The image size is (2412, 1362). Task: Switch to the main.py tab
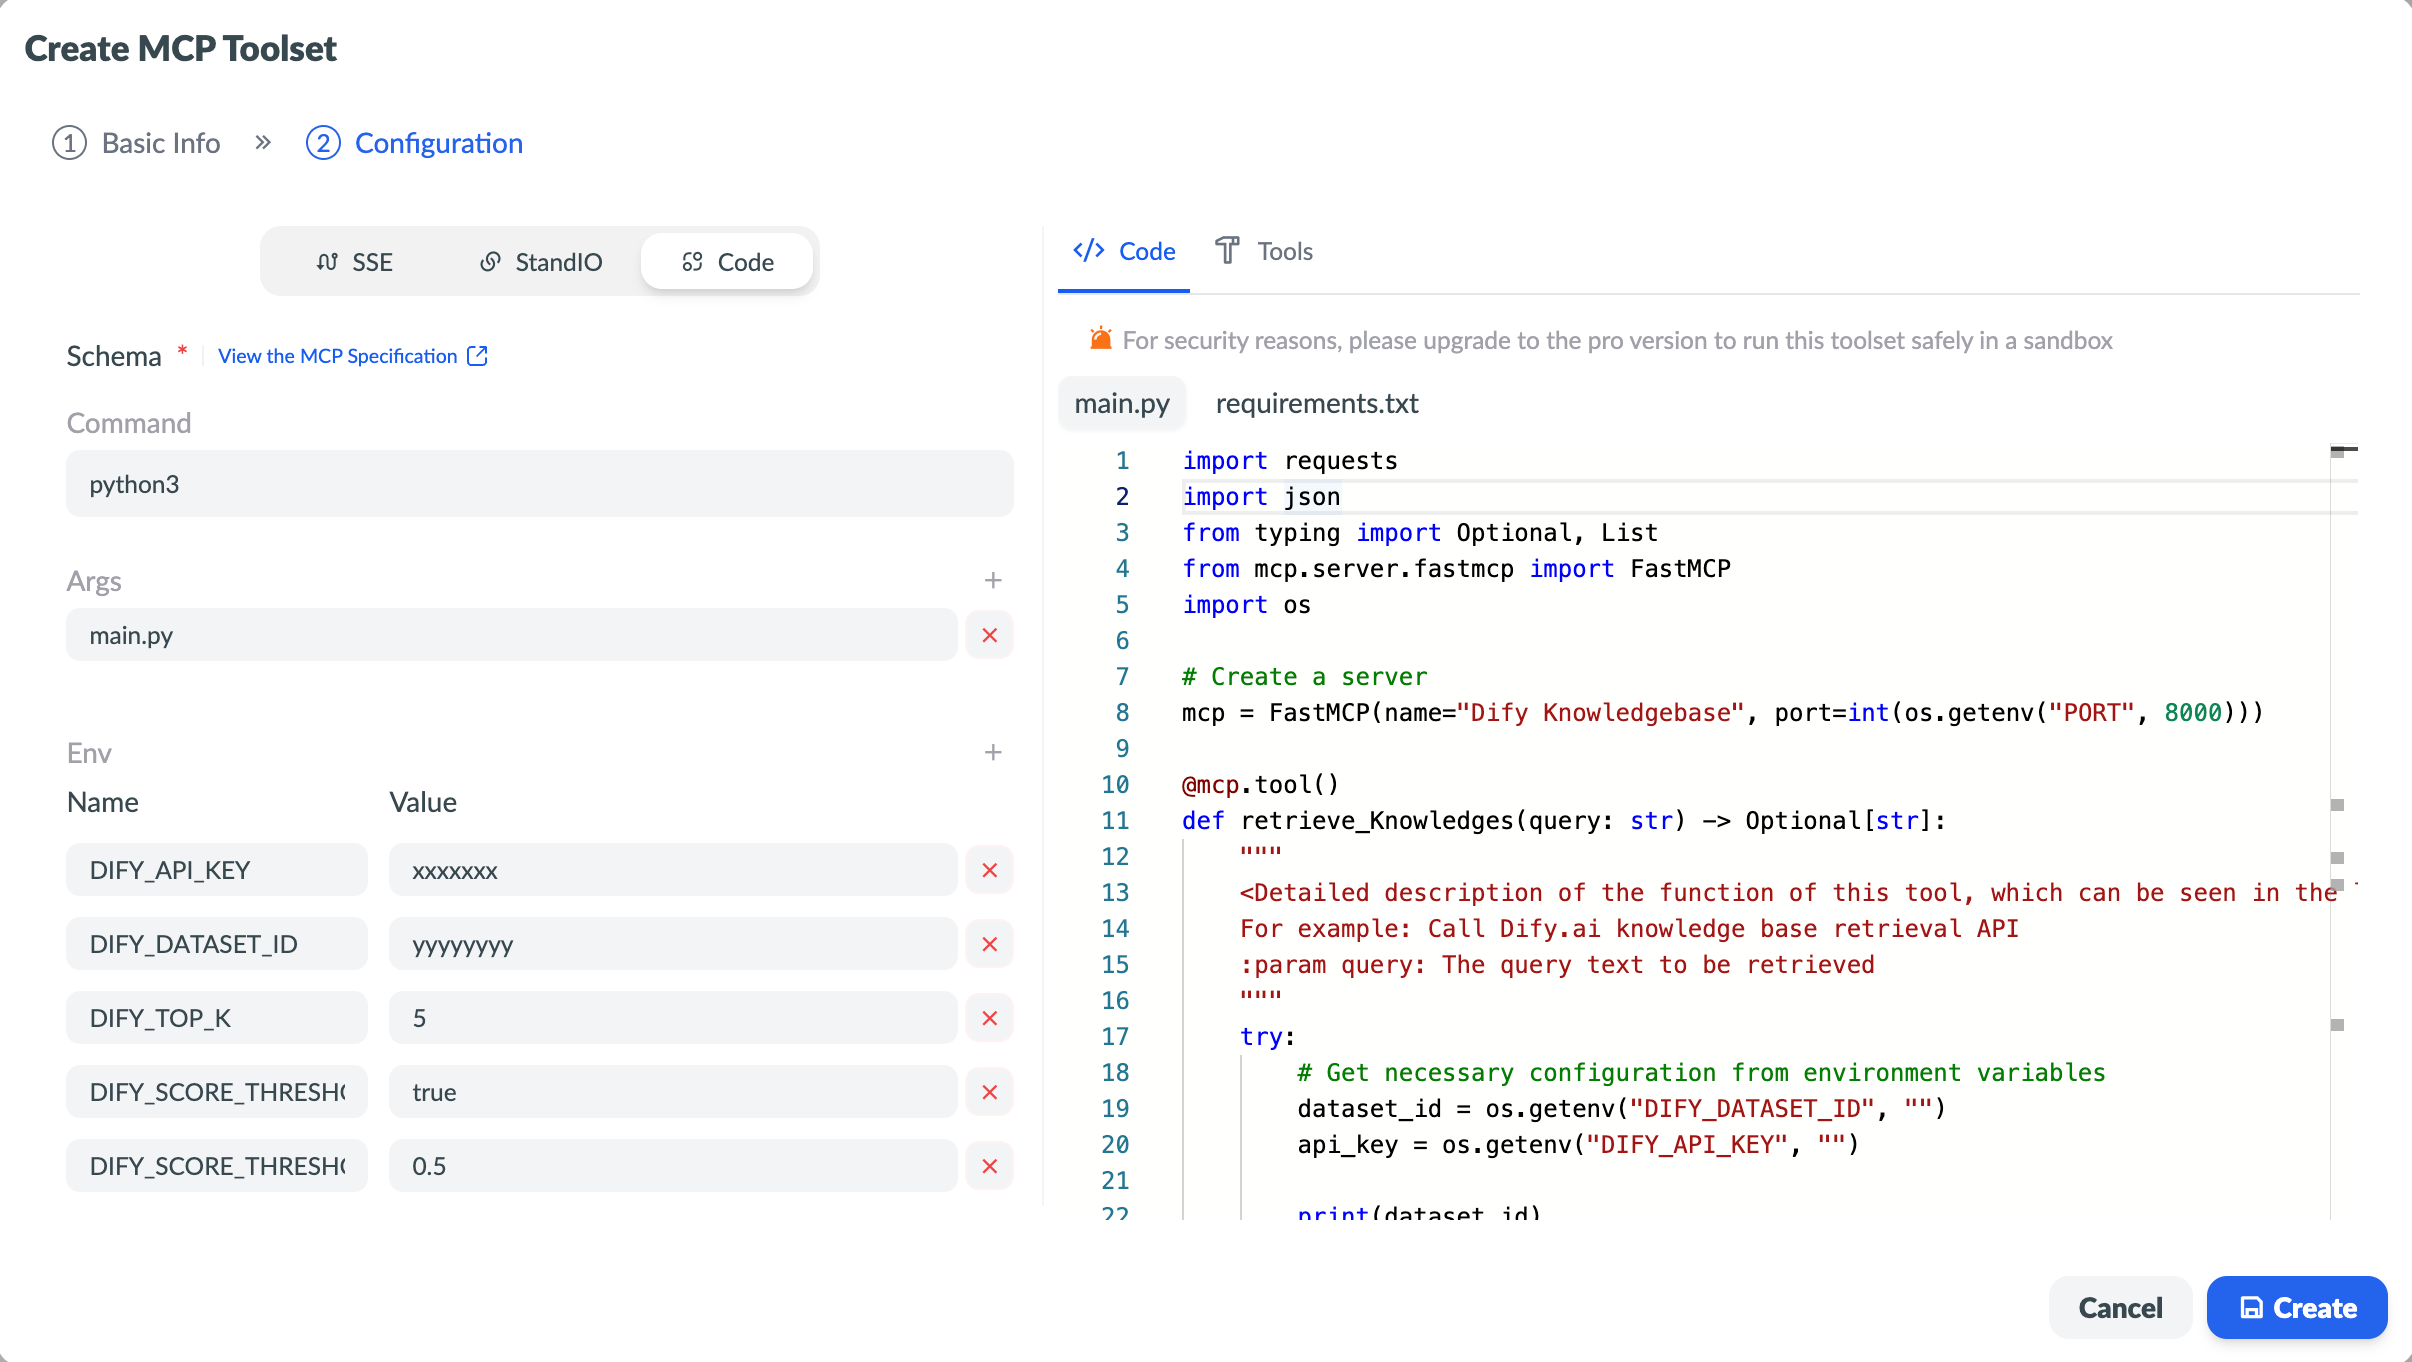[x=1121, y=403]
